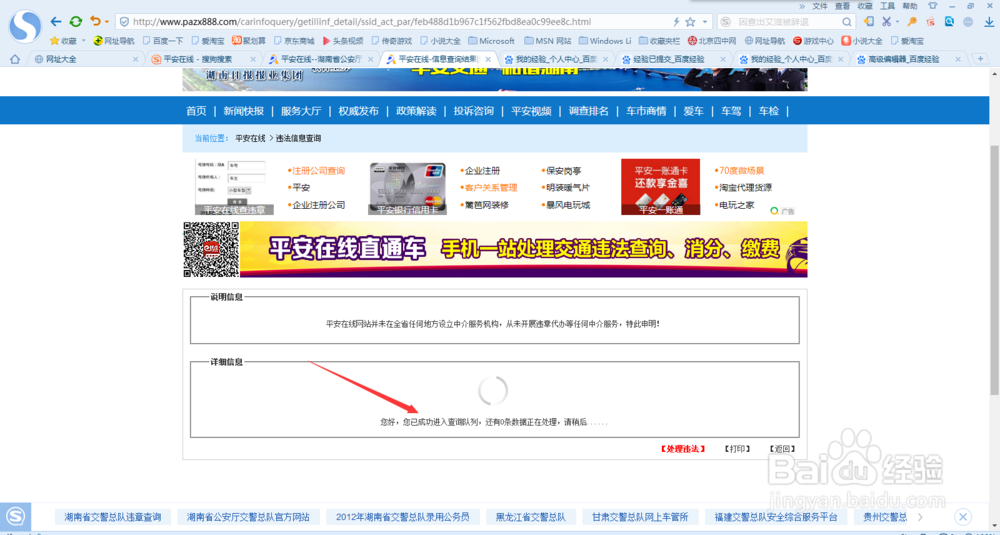Image resolution: width=1000 pixels, height=535 pixels.
Task: Click the scissors screenshot icon
Action: pyautogui.click(x=886, y=21)
